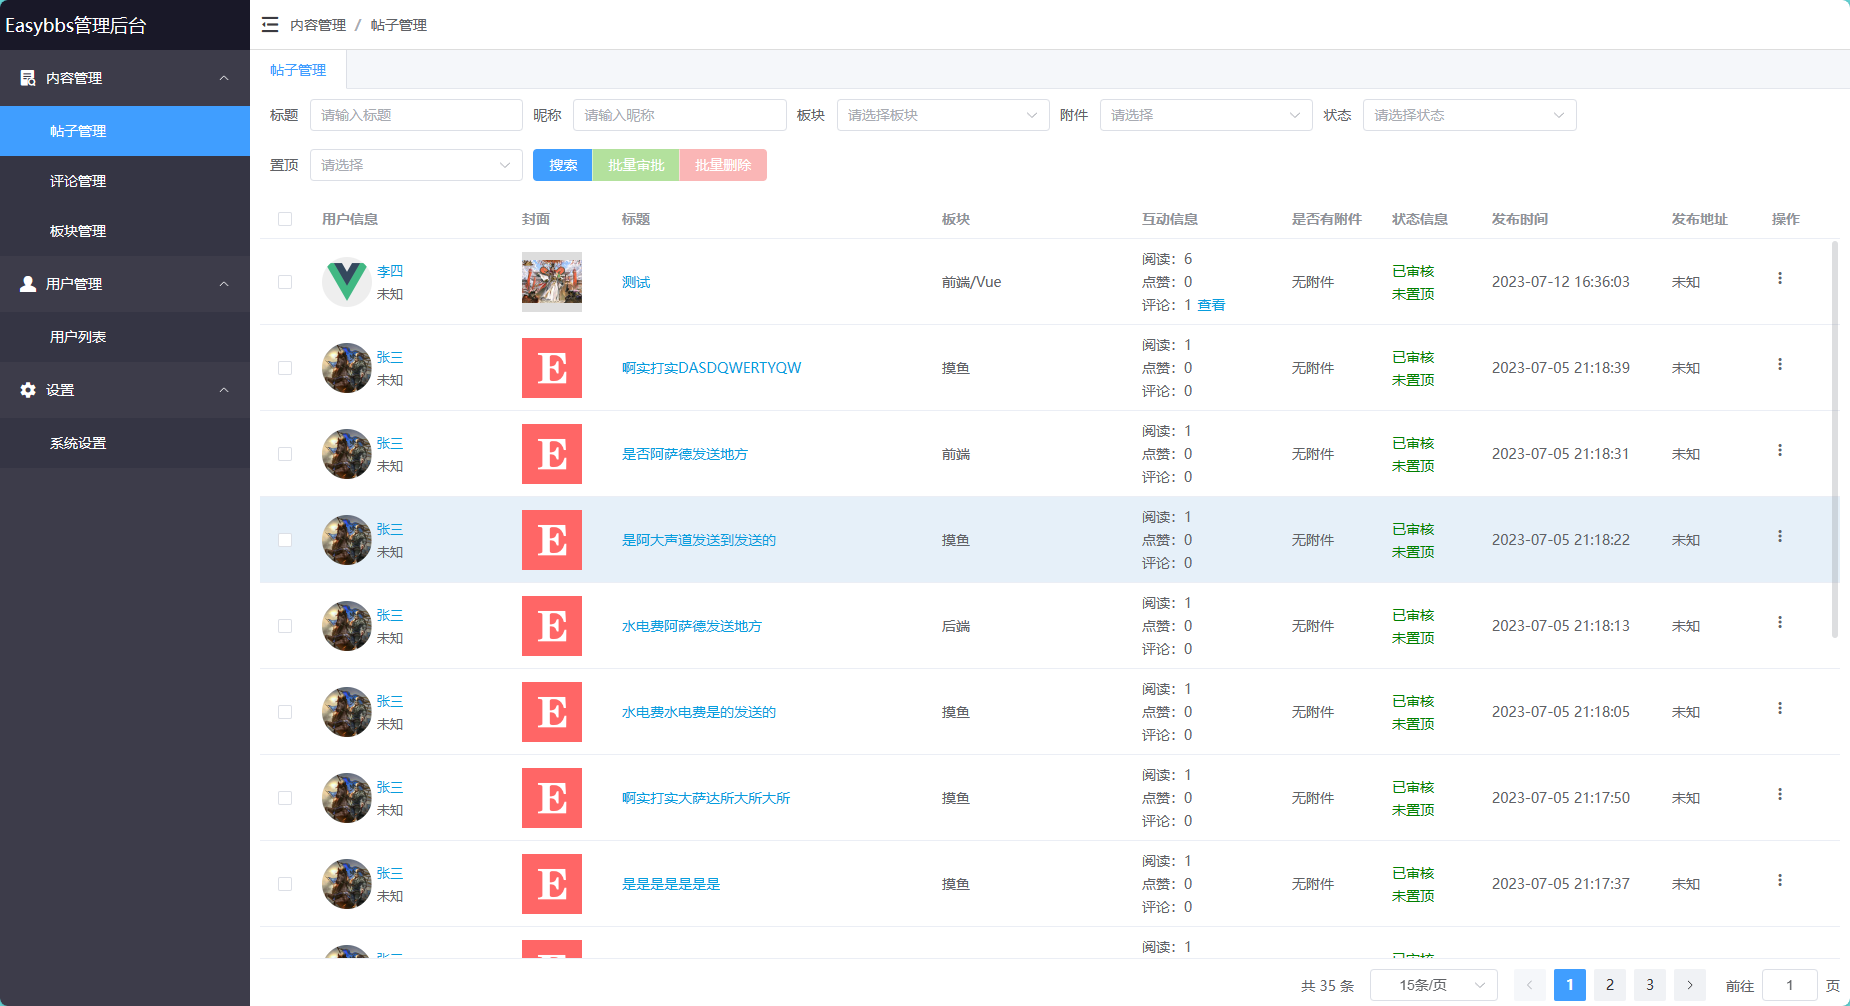Collapse the 内容管理 menu chevron
The width and height of the screenshot is (1850, 1006).
(x=224, y=78)
